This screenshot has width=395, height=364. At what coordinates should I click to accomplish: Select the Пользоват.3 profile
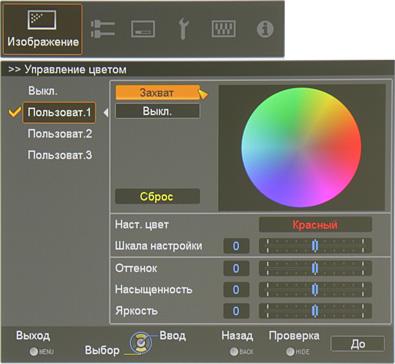pyautogui.click(x=60, y=155)
